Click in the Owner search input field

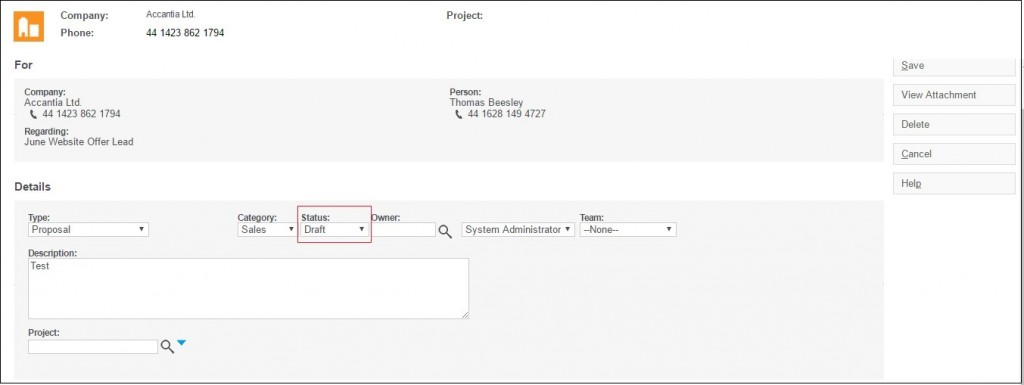pos(403,230)
